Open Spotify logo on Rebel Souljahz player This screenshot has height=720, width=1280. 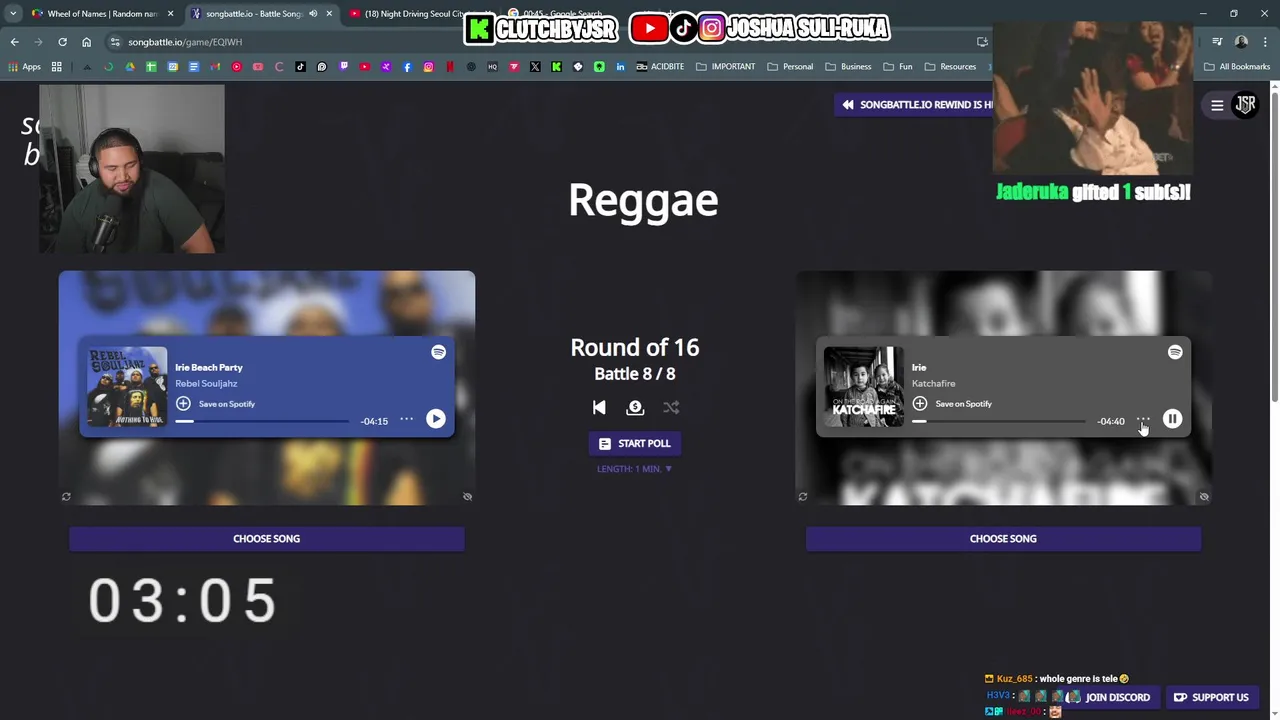(438, 352)
